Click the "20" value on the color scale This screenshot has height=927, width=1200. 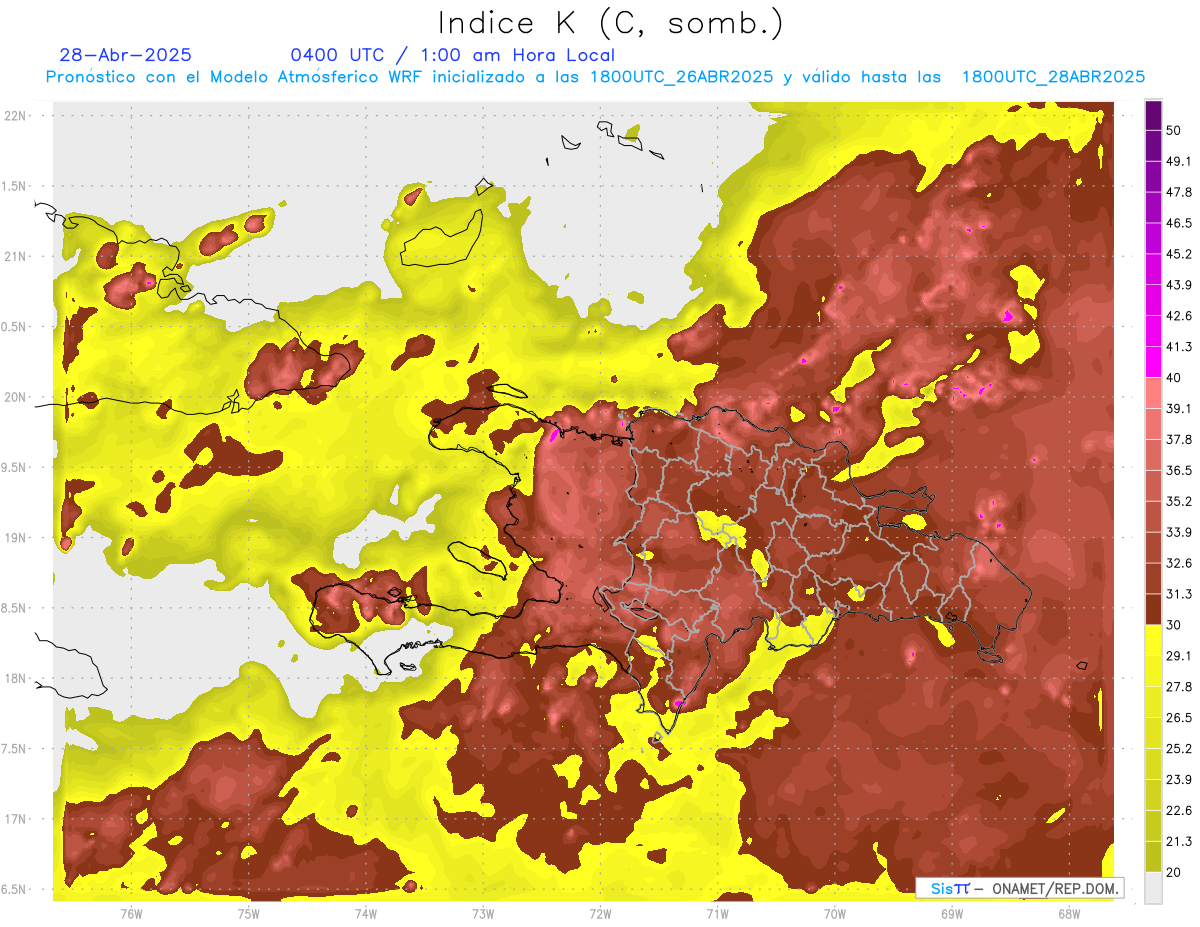tap(1175, 872)
